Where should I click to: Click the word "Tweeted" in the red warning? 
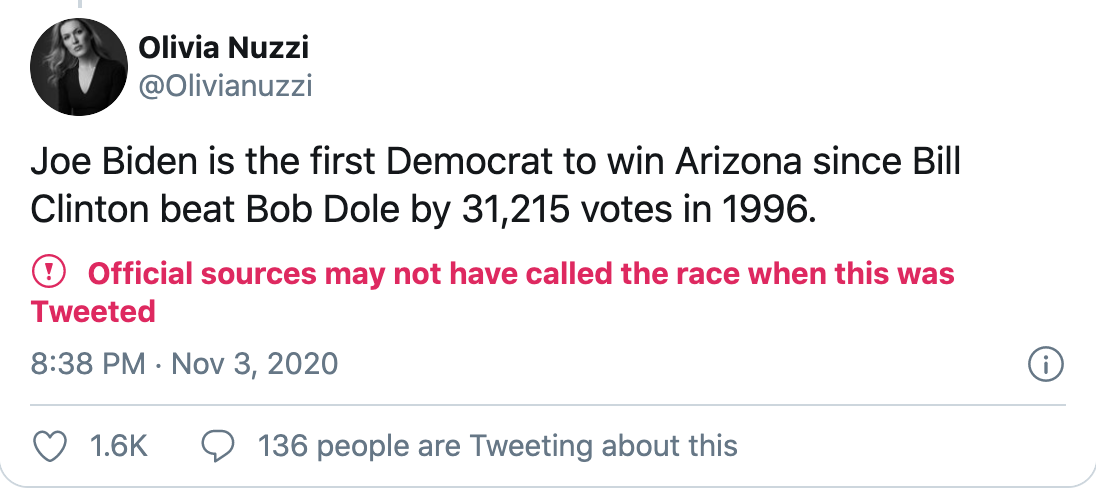[93, 312]
